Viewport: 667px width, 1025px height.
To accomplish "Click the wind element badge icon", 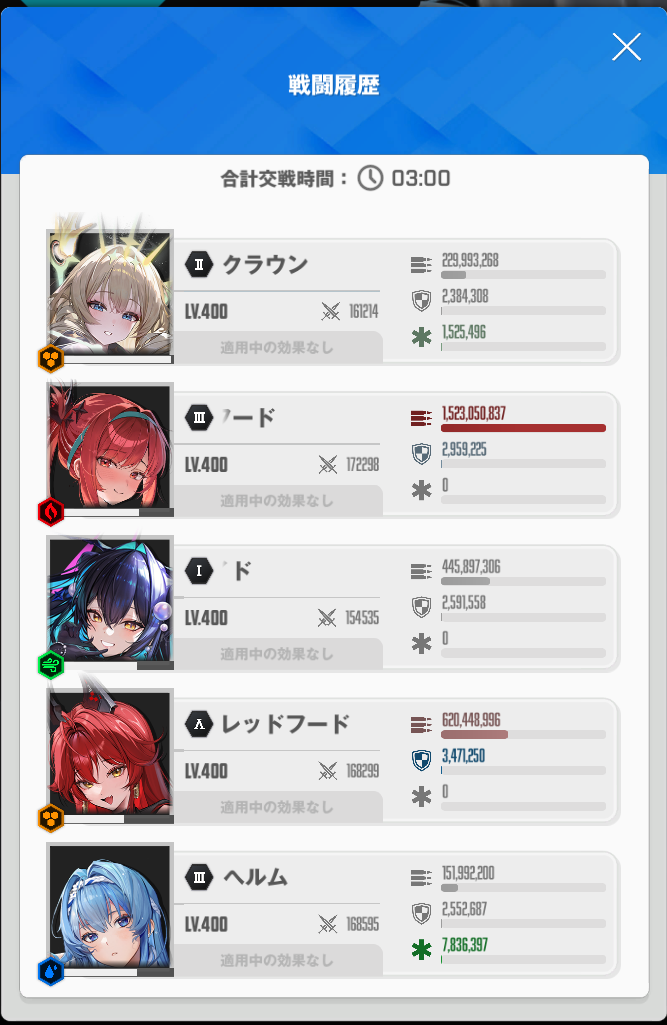I will (x=51, y=665).
